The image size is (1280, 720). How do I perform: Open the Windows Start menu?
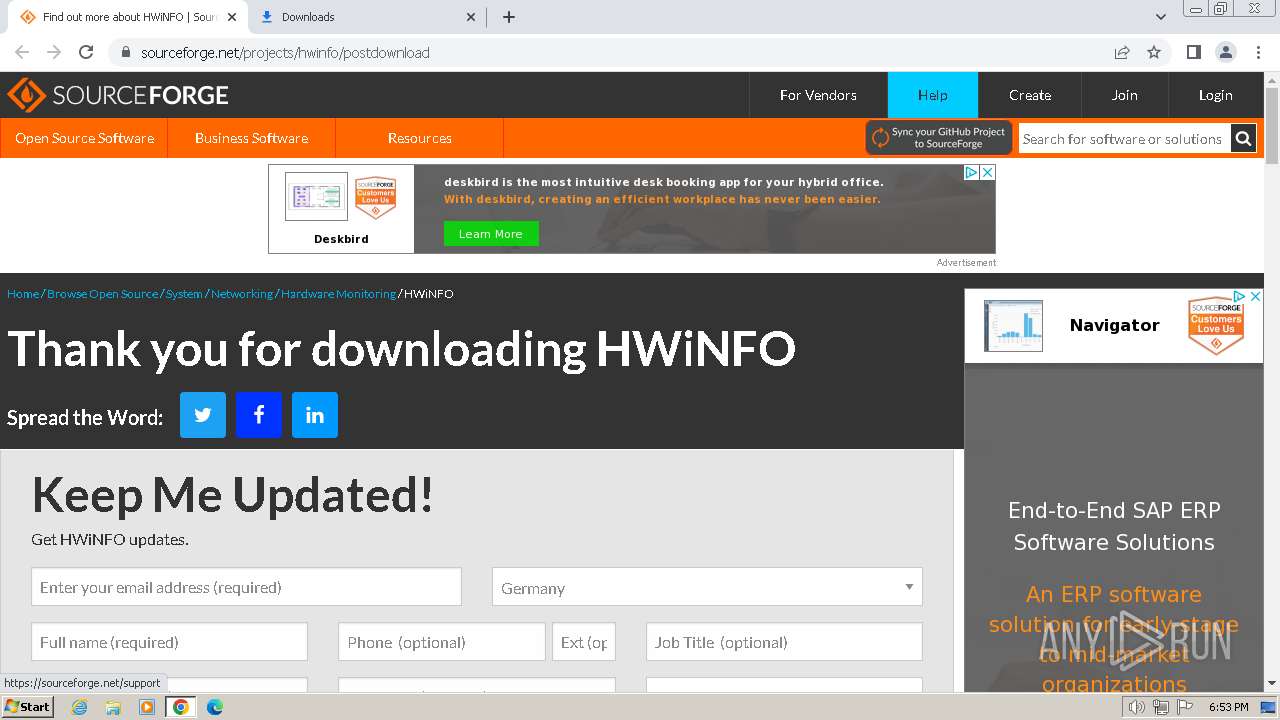pyautogui.click(x=27, y=707)
